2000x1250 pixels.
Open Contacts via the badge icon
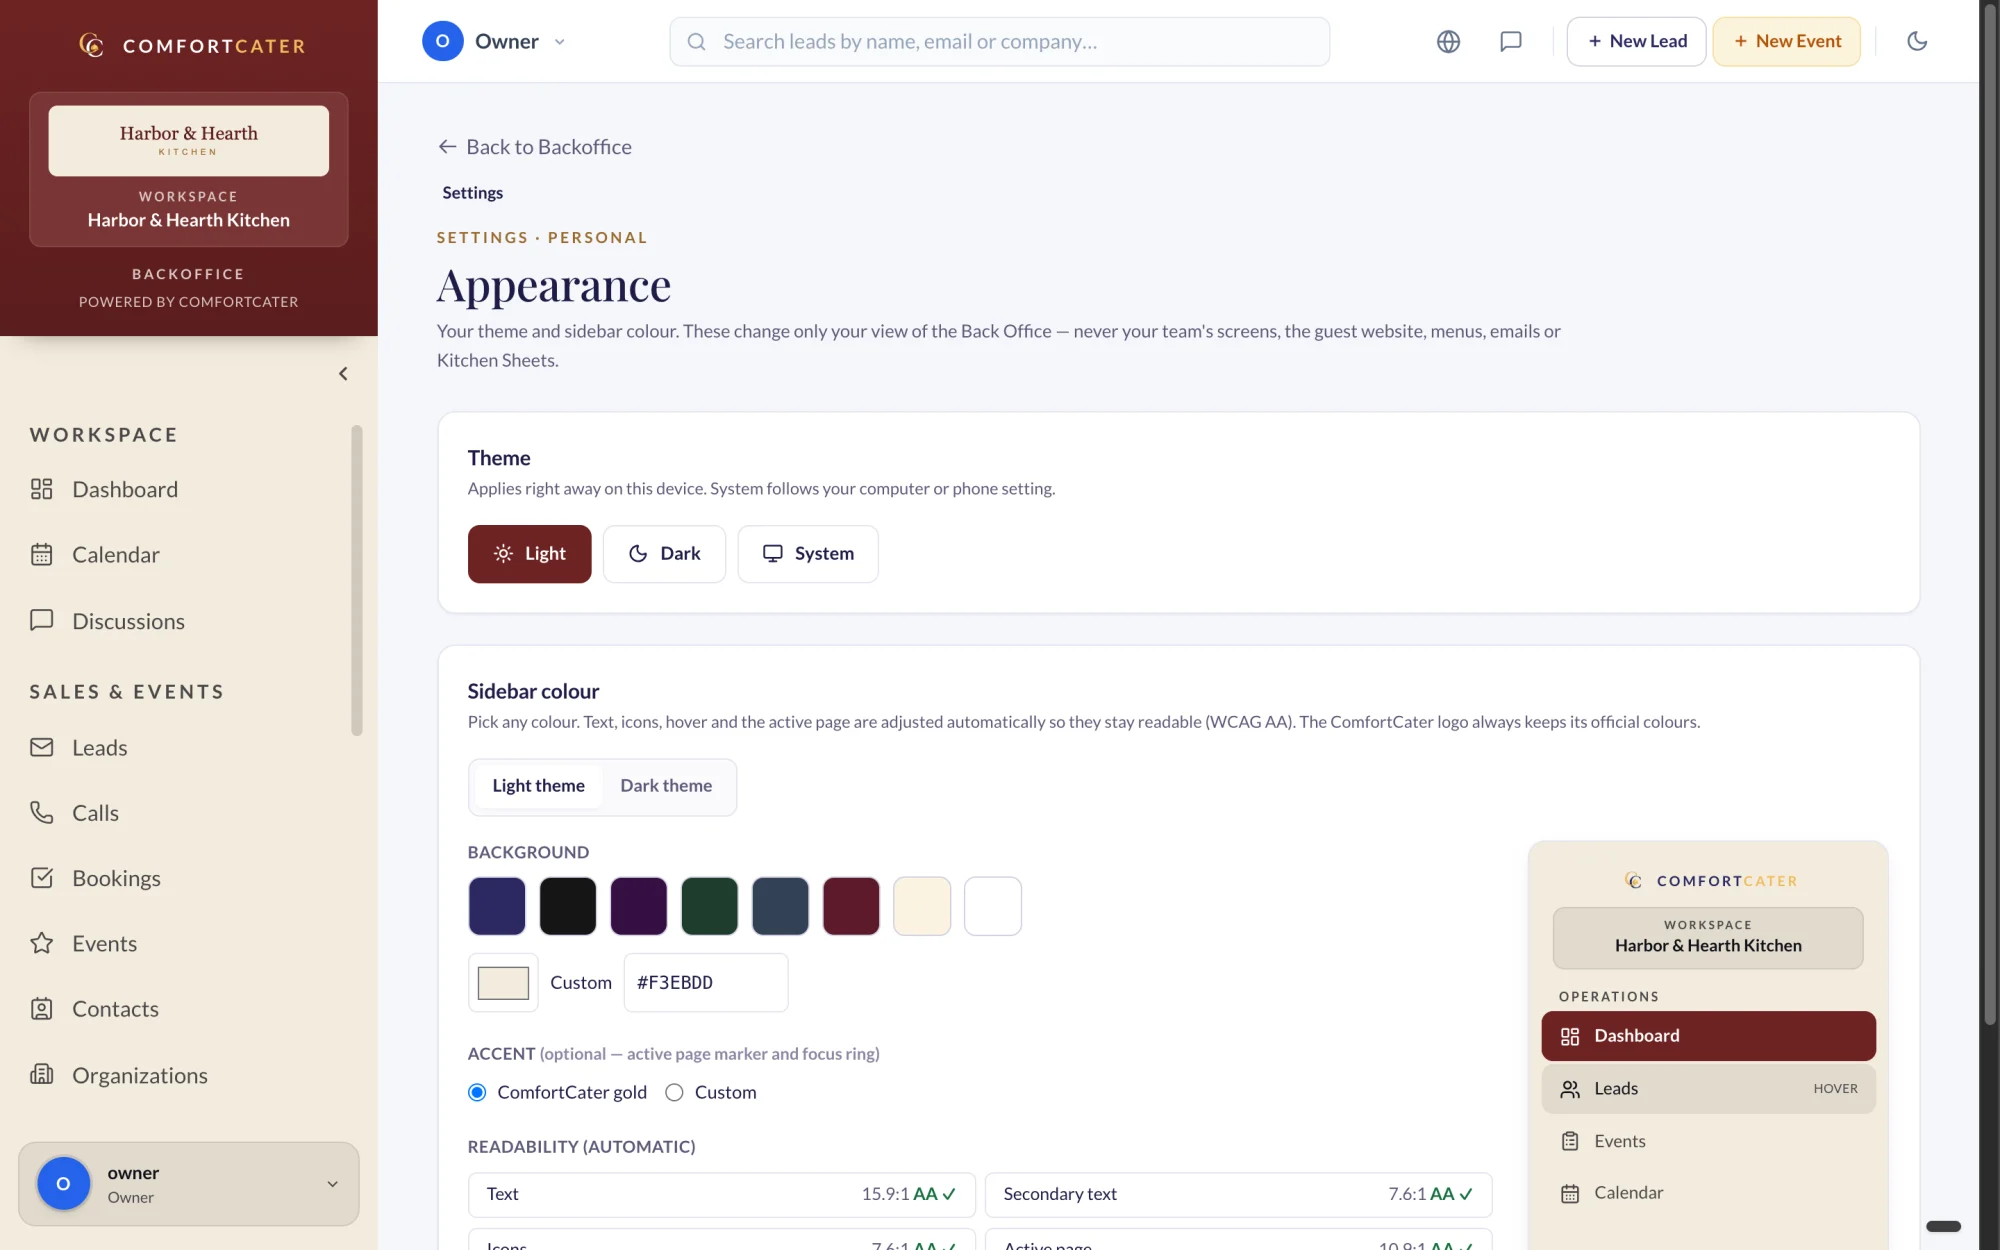pyautogui.click(x=41, y=1009)
